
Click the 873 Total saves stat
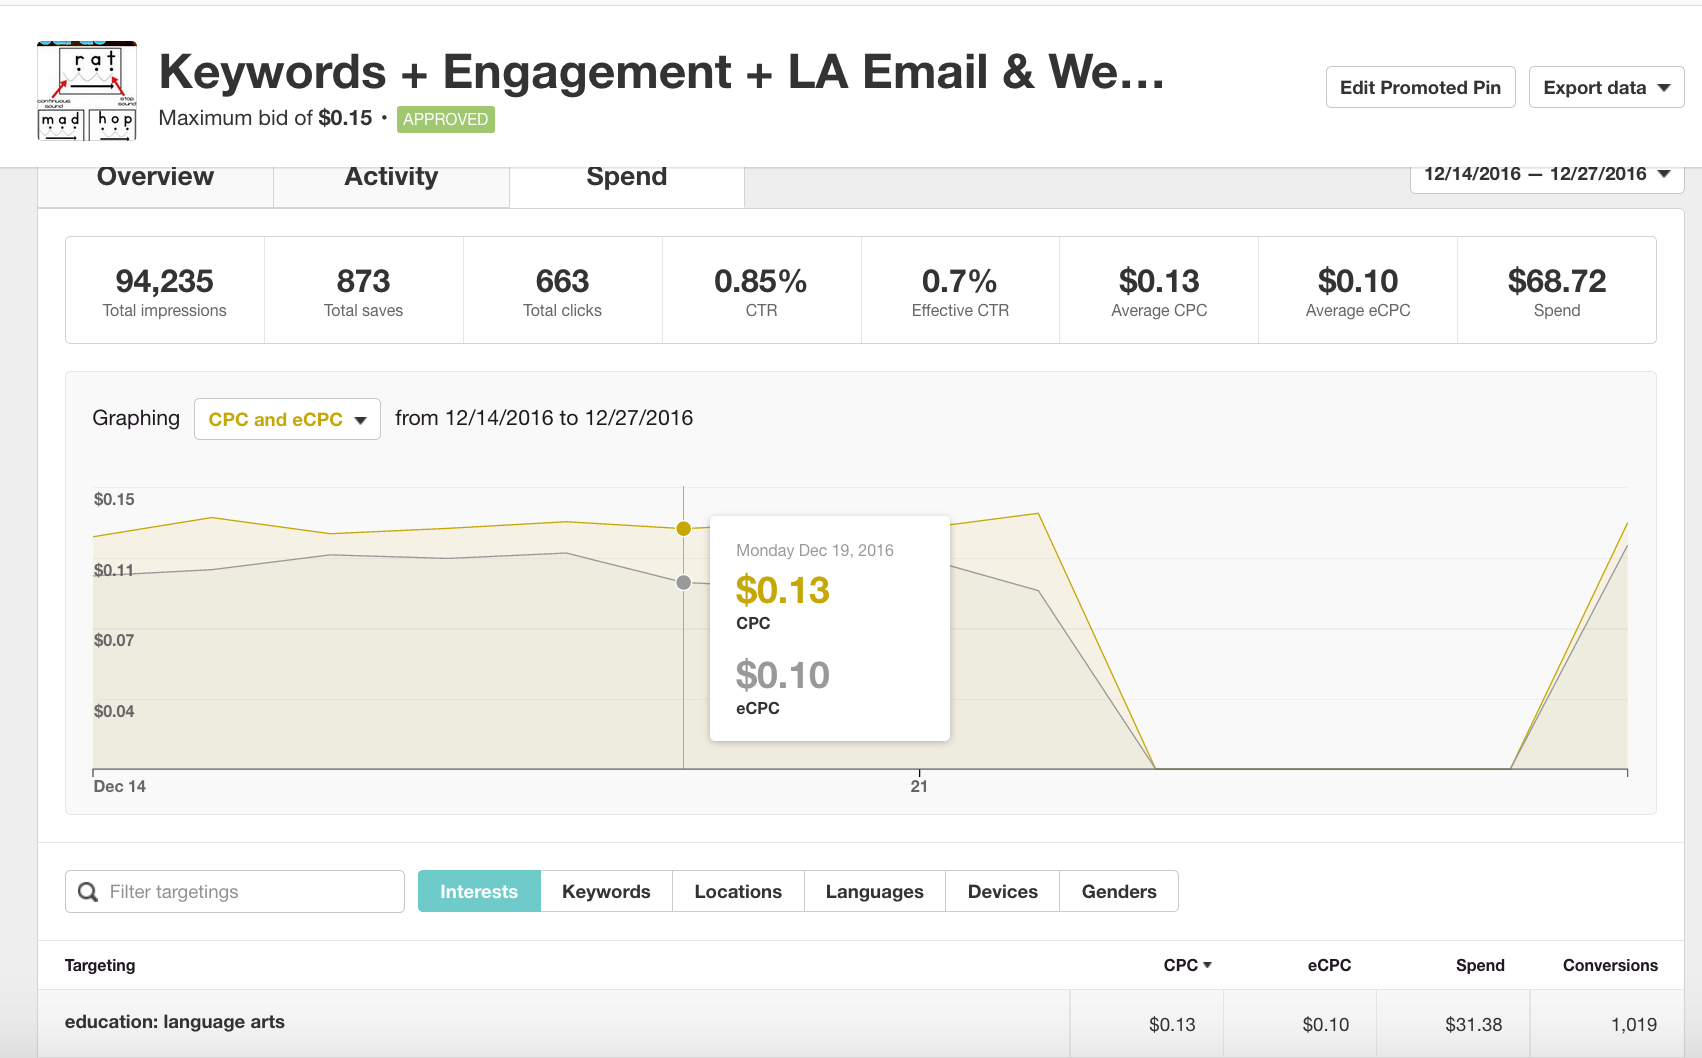pos(364,291)
